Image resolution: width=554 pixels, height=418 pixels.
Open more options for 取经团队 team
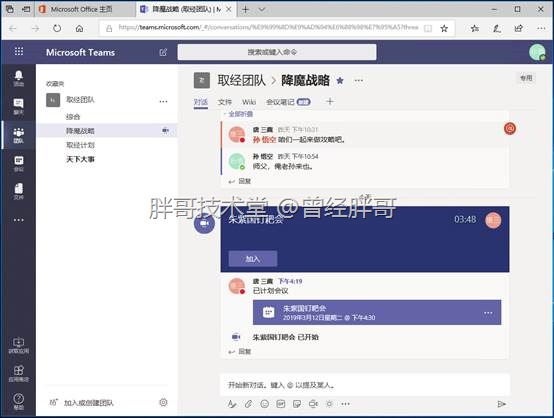click(x=163, y=101)
